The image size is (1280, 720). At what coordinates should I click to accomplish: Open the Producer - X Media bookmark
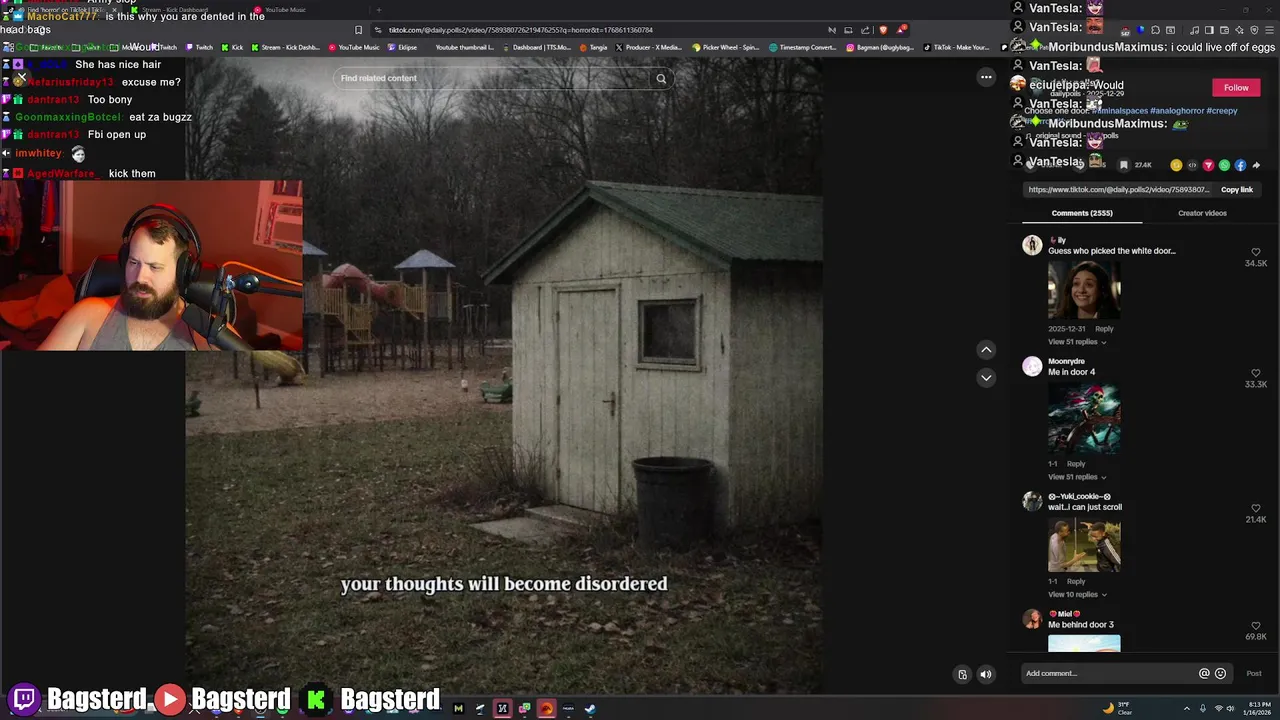click(648, 47)
